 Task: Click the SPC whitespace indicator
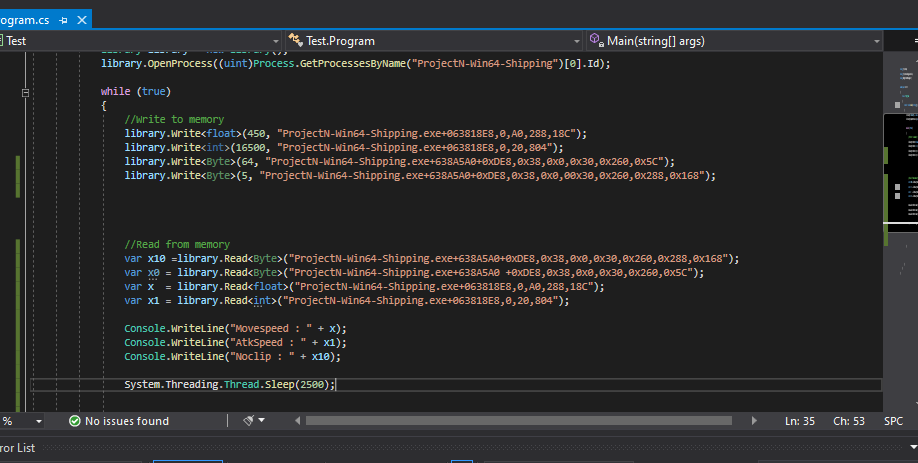pyautogui.click(x=893, y=421)
